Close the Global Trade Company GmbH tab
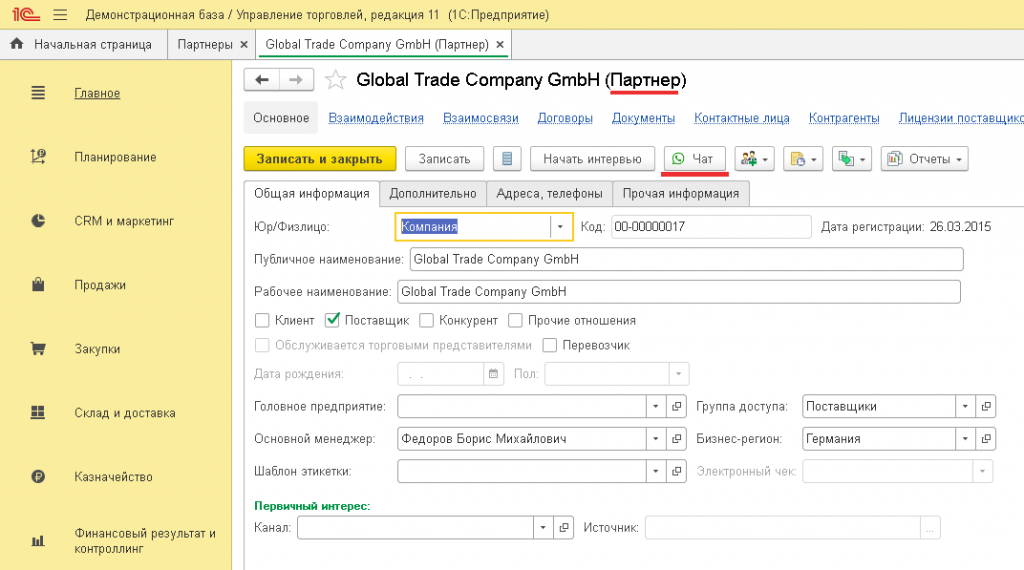 500,44
